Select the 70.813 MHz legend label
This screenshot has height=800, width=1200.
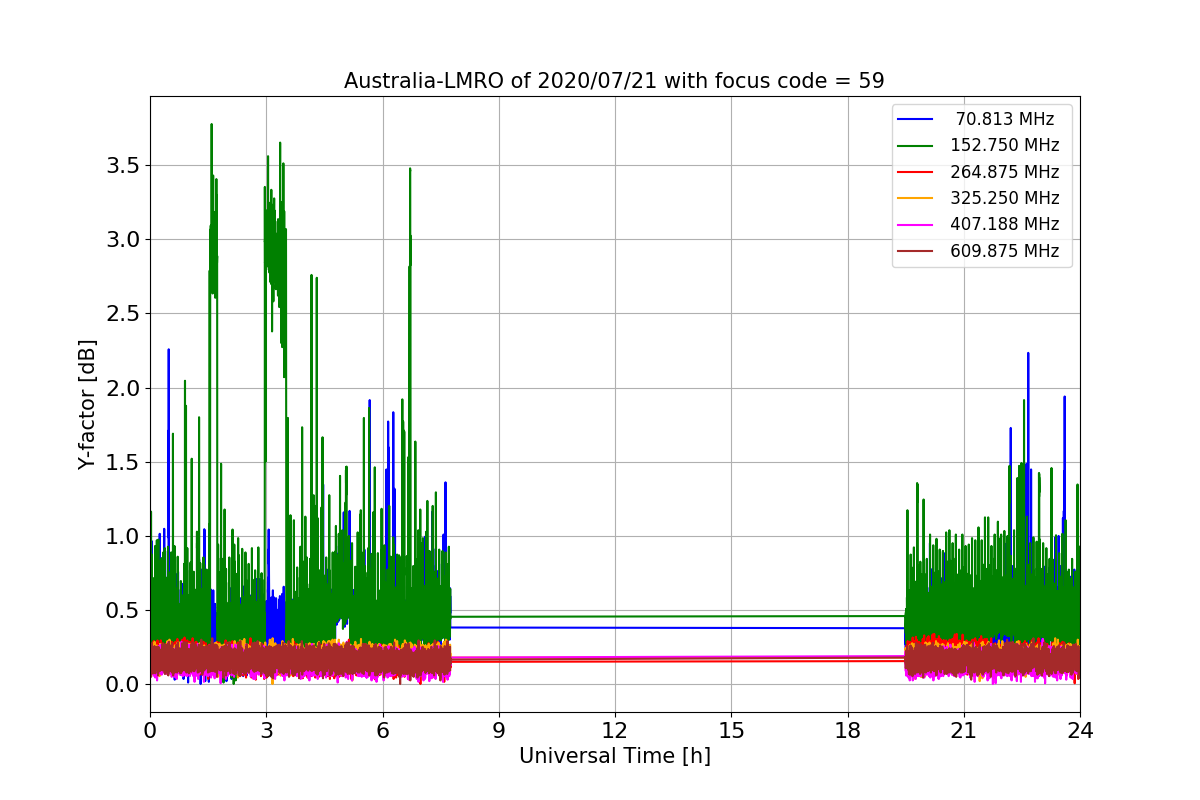click(x=1005, y=119)
